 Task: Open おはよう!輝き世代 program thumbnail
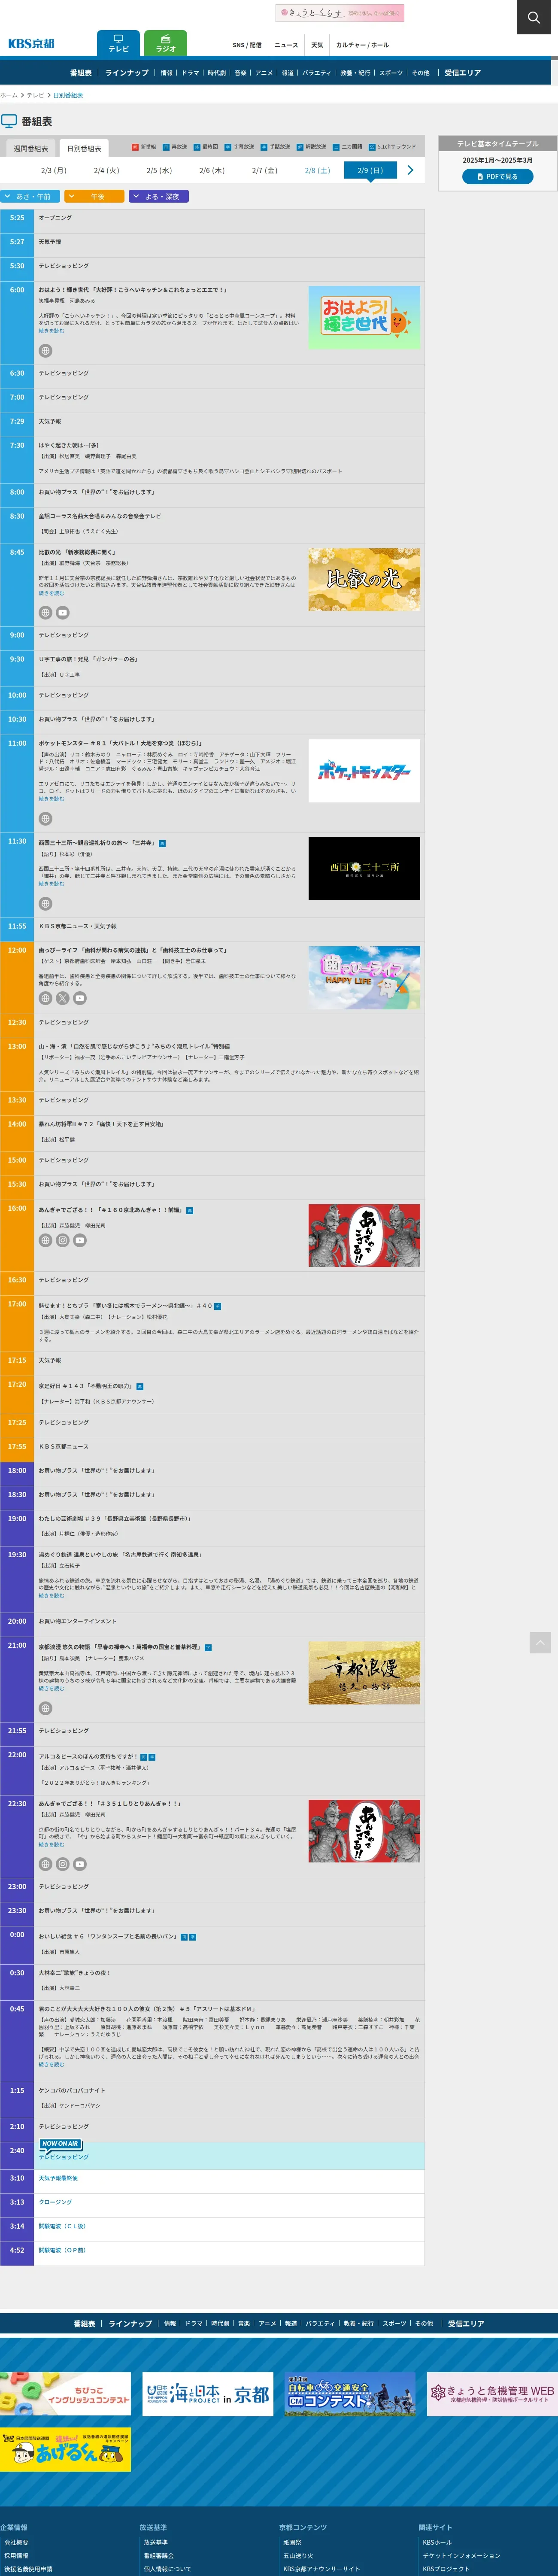point(364,317)
